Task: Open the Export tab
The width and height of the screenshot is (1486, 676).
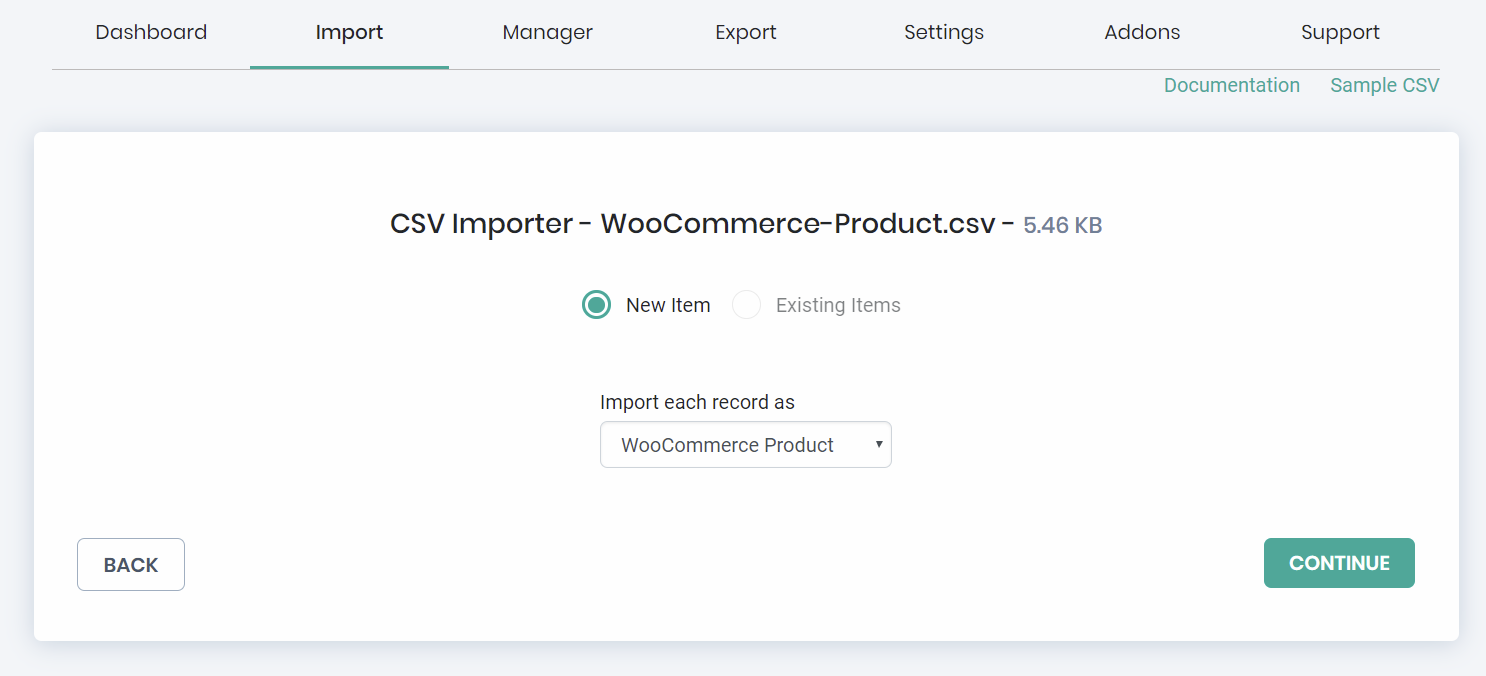Action: point(745,32)
